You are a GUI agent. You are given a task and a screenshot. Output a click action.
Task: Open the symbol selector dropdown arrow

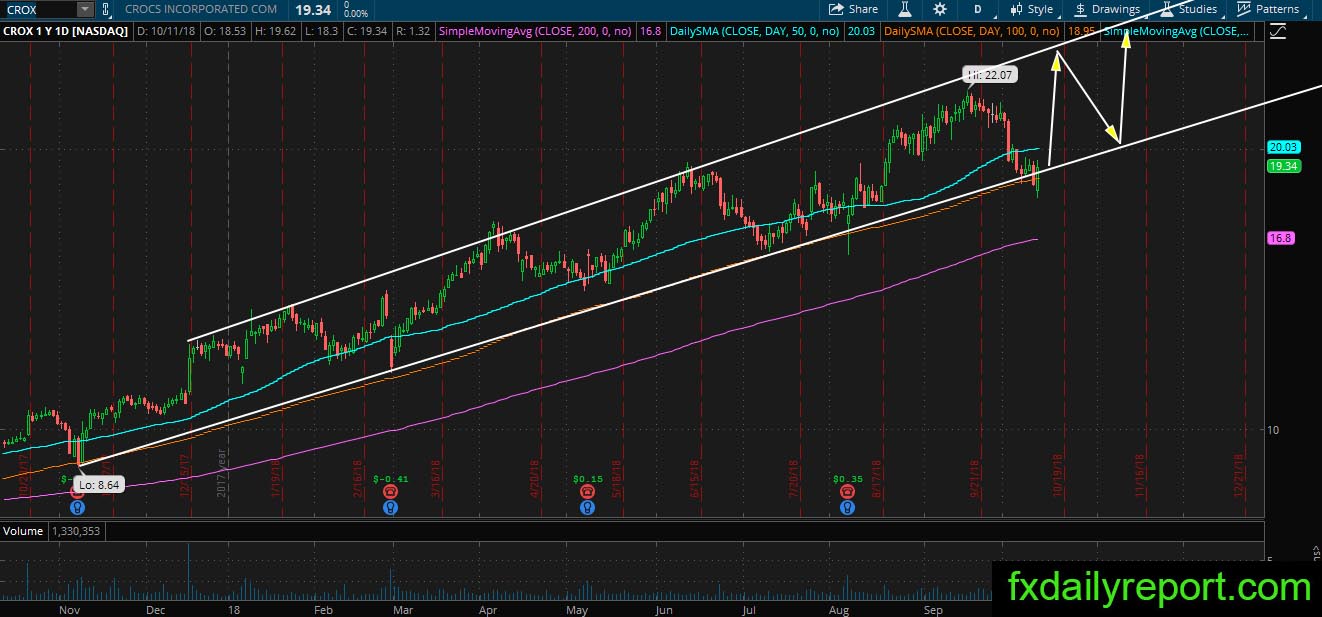[x=84, y=9]
